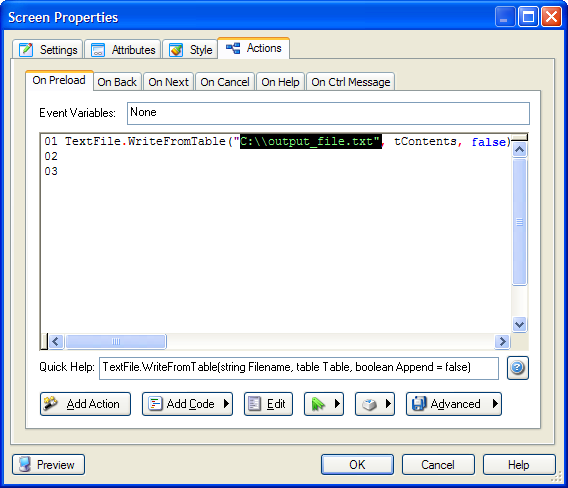
Task: Click the Quick Help text field
Action: coord(299,368)
